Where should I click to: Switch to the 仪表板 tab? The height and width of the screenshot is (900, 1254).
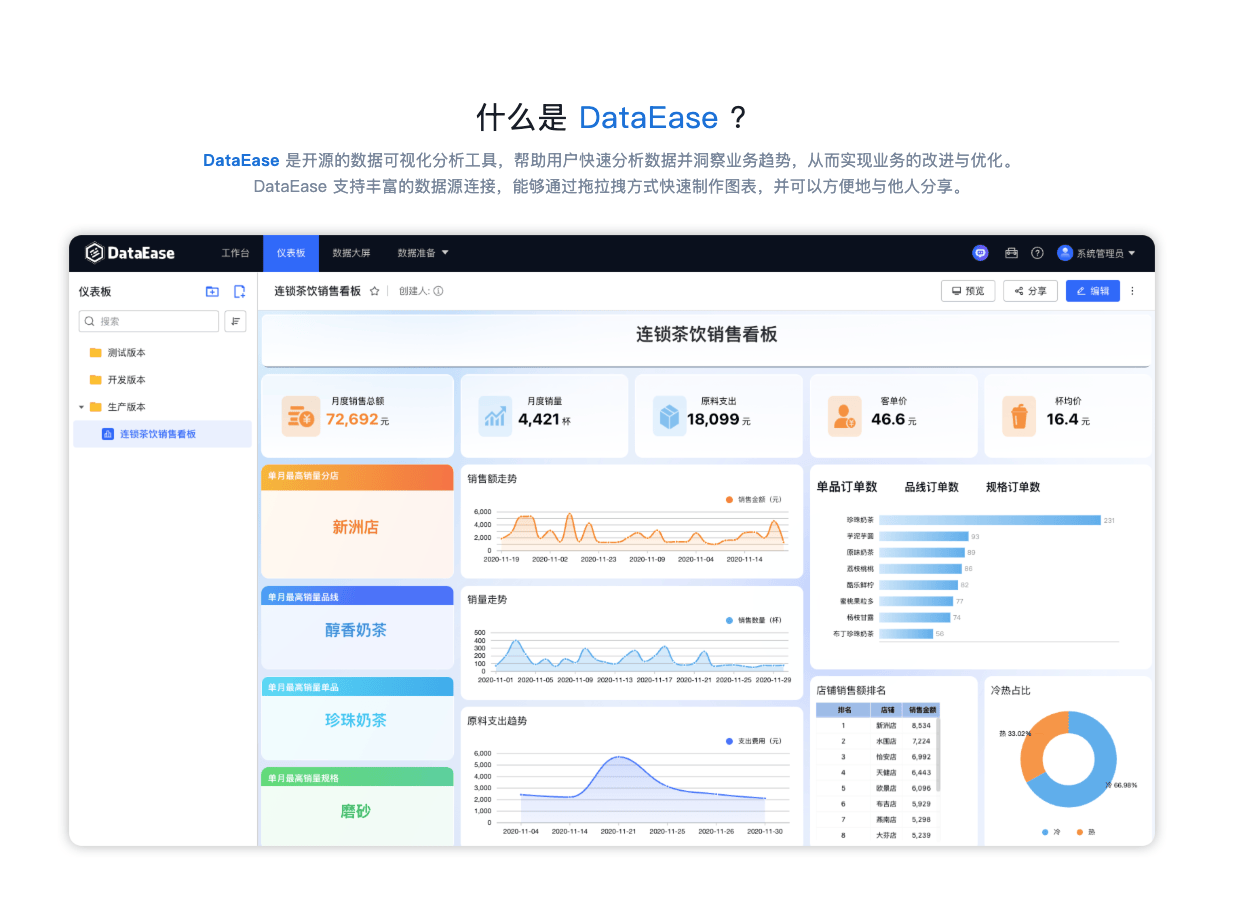click(x=291, y=253)
